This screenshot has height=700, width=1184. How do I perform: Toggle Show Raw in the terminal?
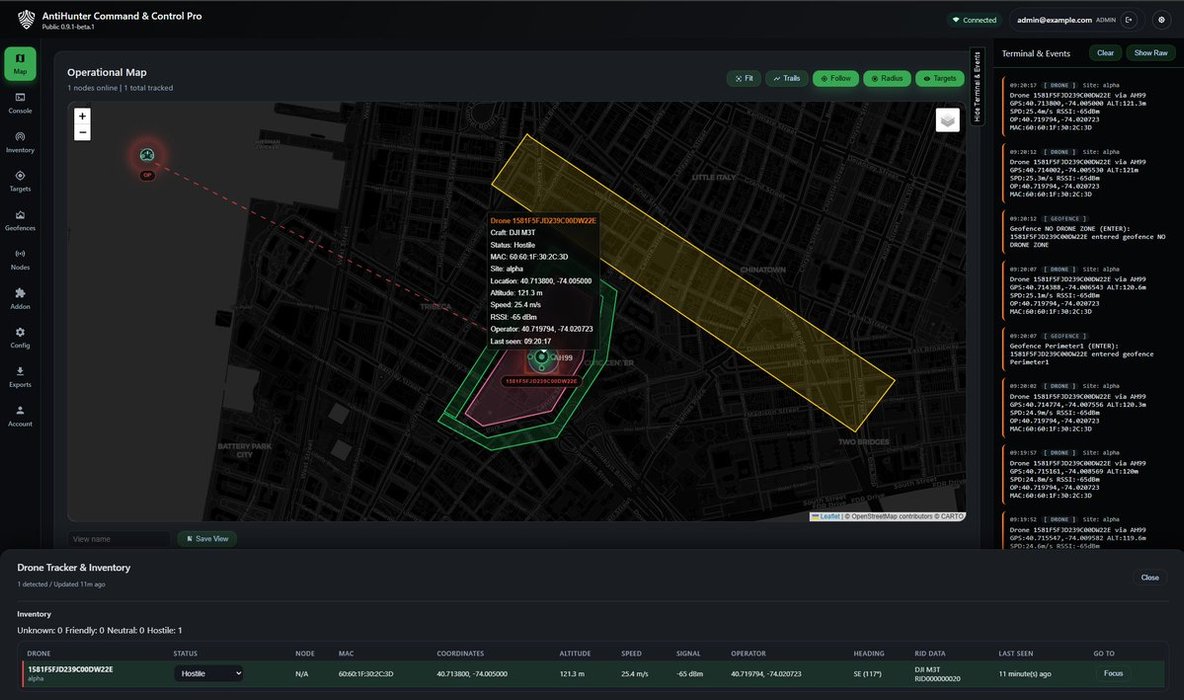1151,53
